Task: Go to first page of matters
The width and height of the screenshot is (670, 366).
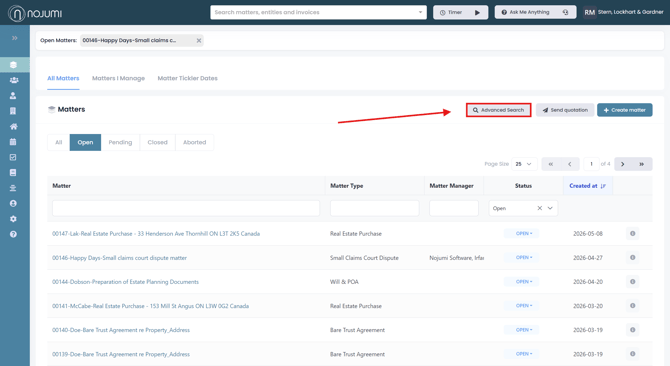Action: point(551,164)
